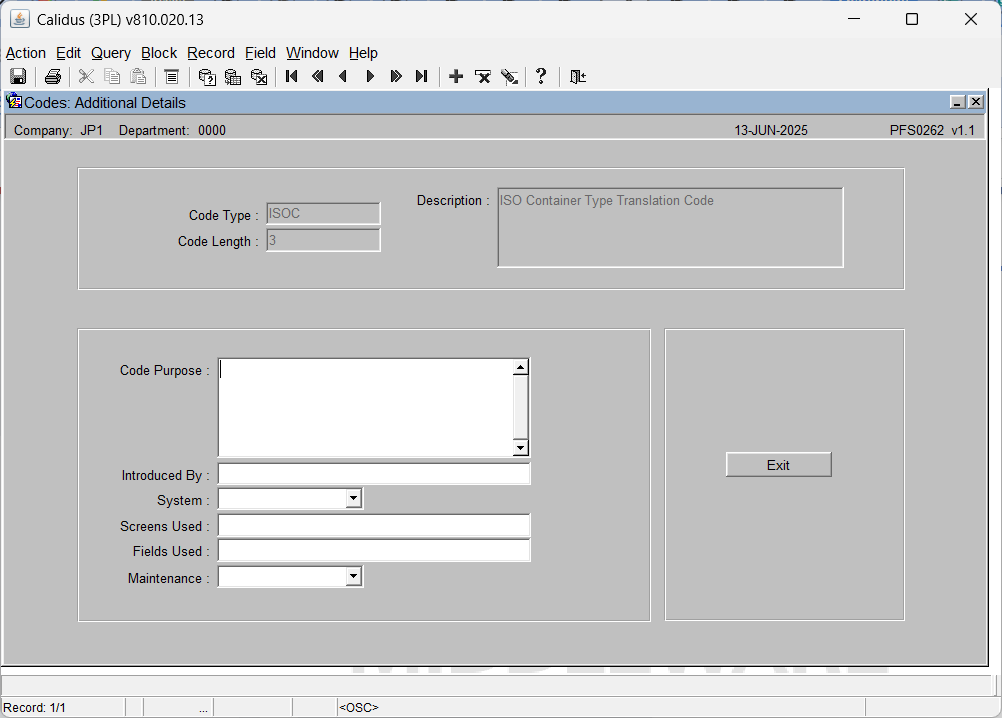Open the list of values icon

(171, 77)
